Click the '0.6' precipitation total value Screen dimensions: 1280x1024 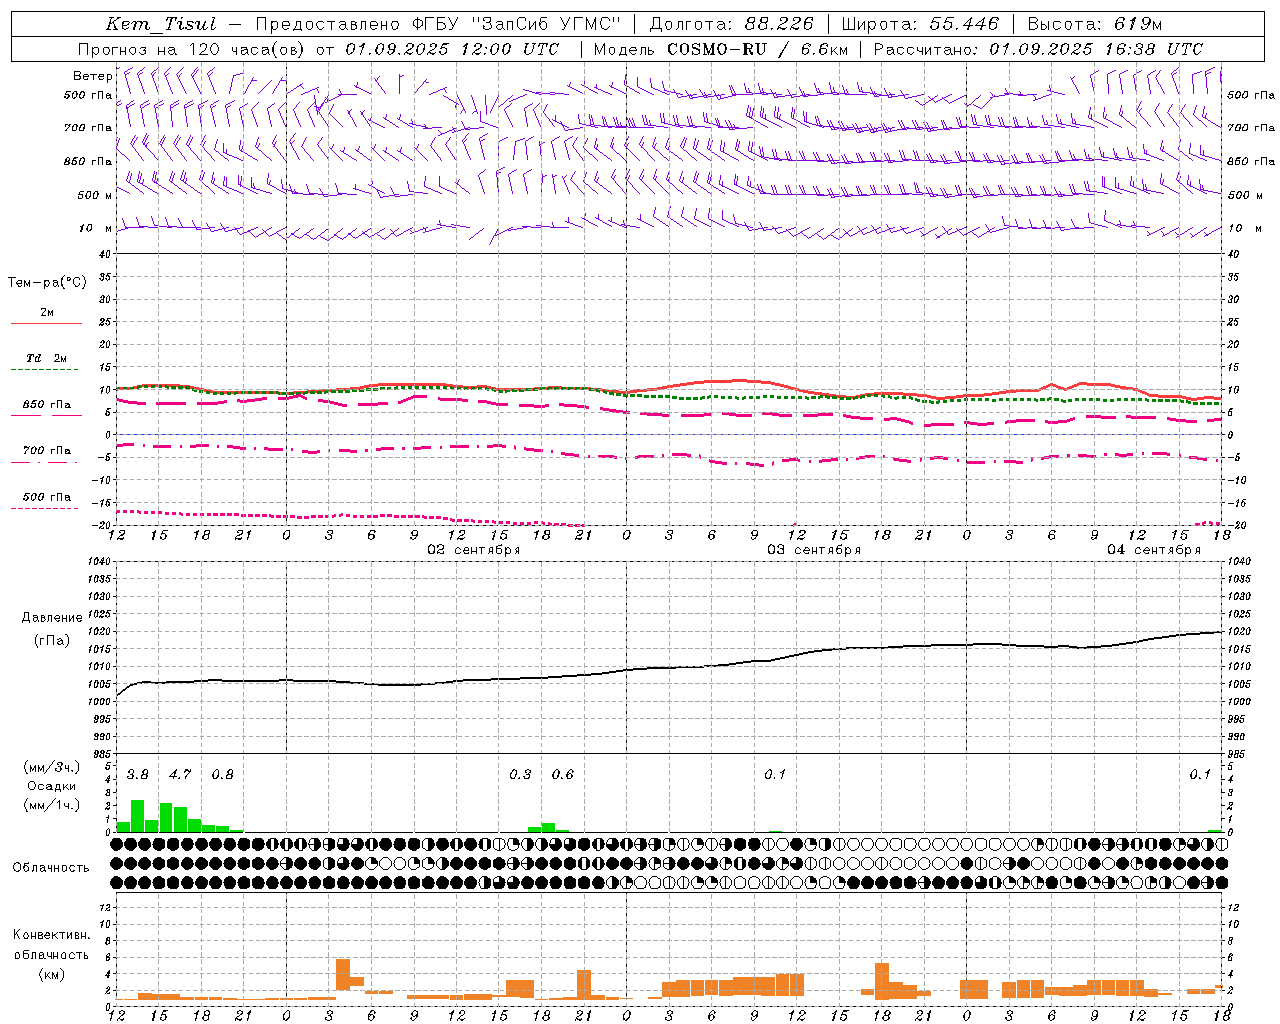click(563, 775)
